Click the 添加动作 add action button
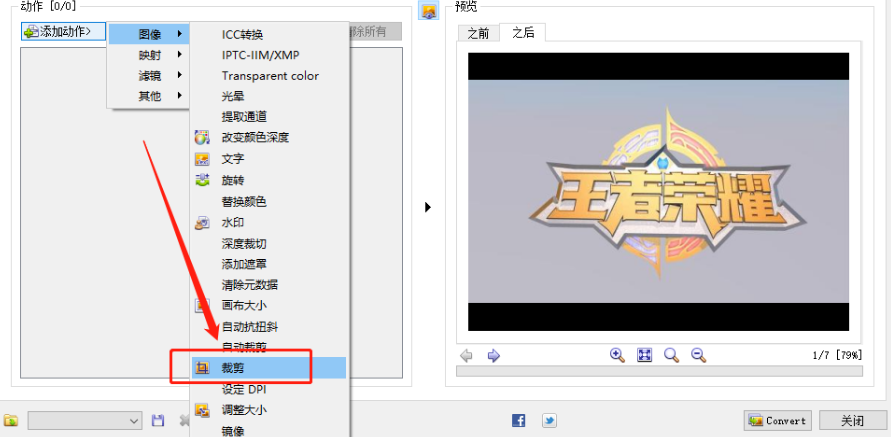This screenshot has height=437, width=891. (x=64, y=31)
